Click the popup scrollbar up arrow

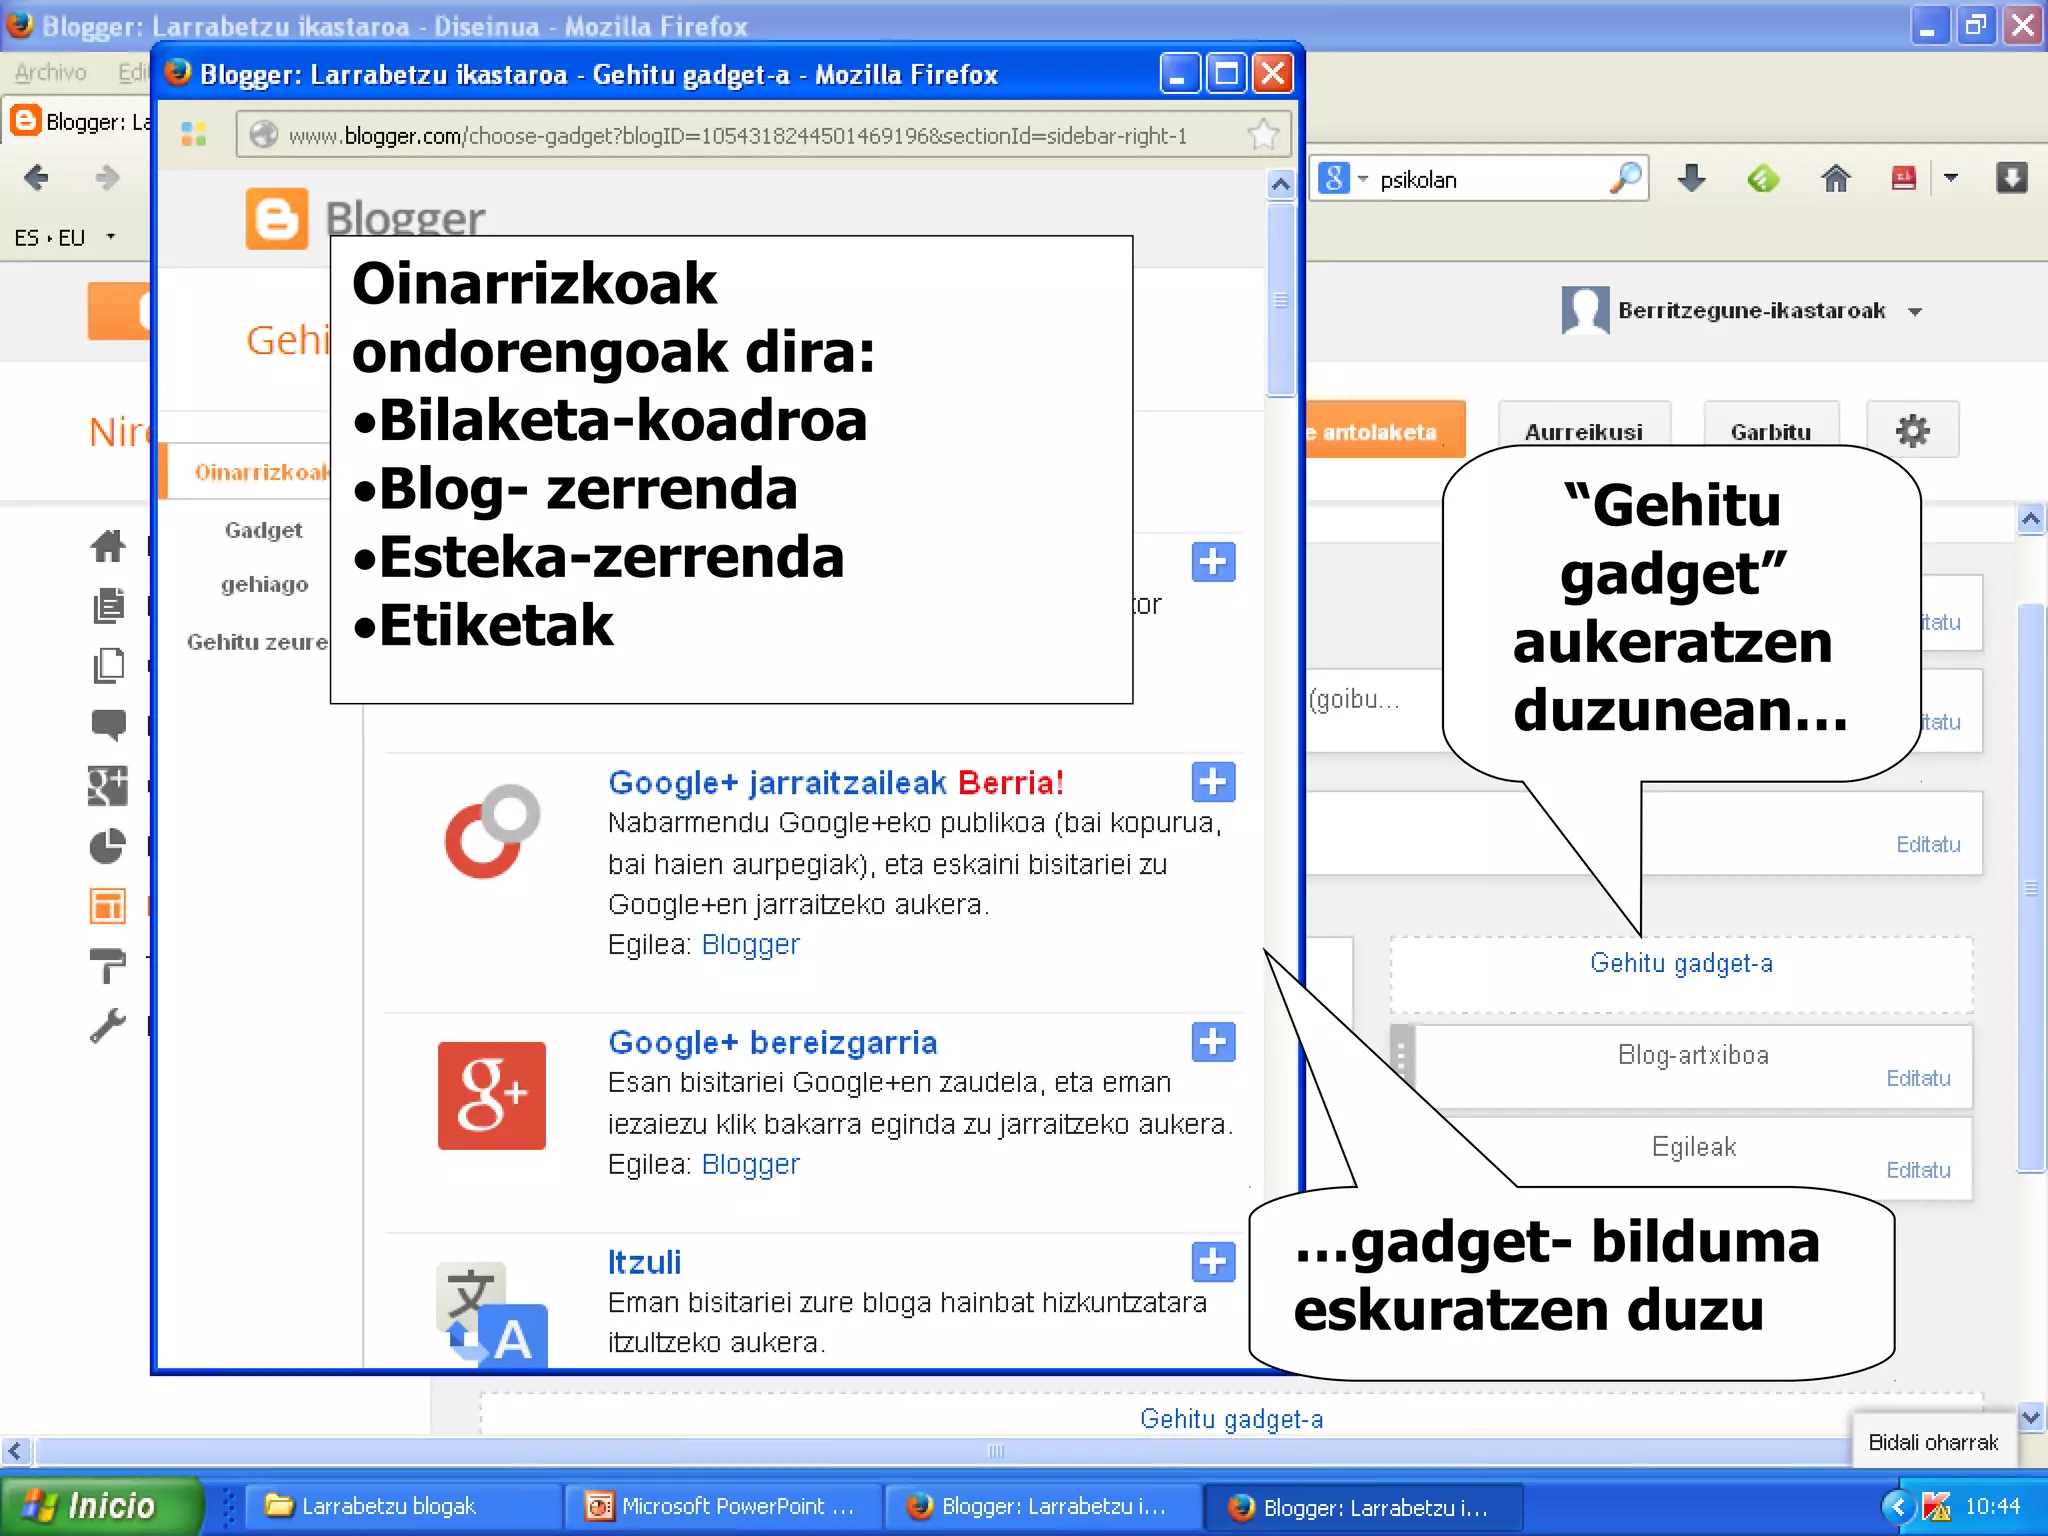coord(1280,184)
